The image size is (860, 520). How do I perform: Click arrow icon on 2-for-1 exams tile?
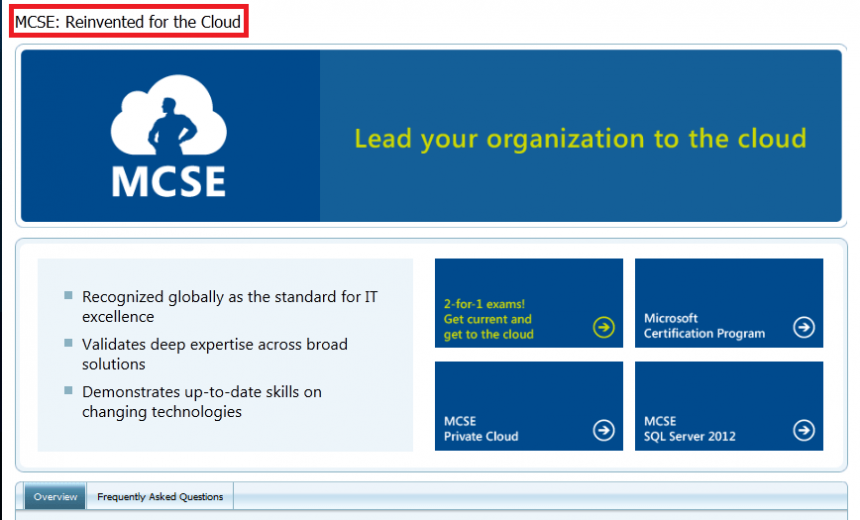(603, 327)
